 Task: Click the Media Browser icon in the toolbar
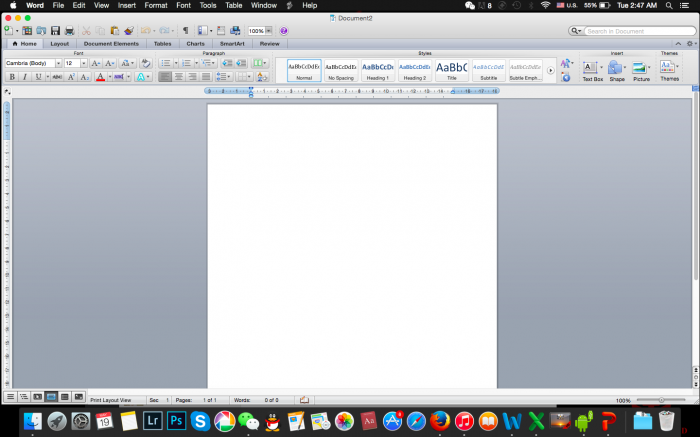(235, 31)
